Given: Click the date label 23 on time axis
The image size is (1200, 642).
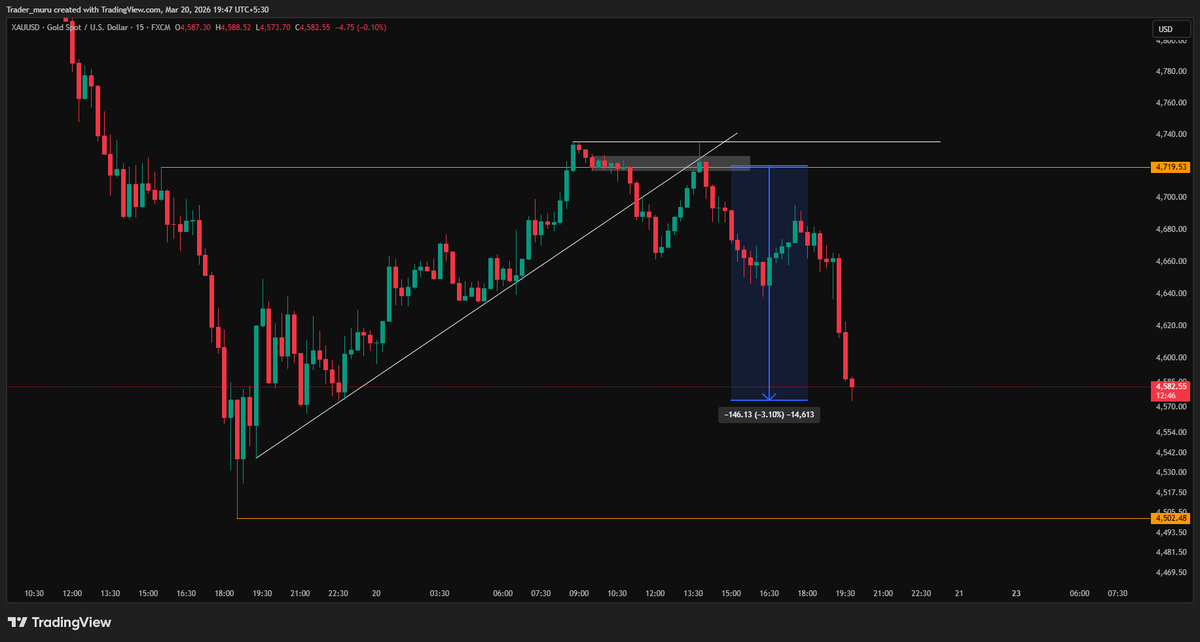Looking at the screenshot, I should tap(1016, 593).
